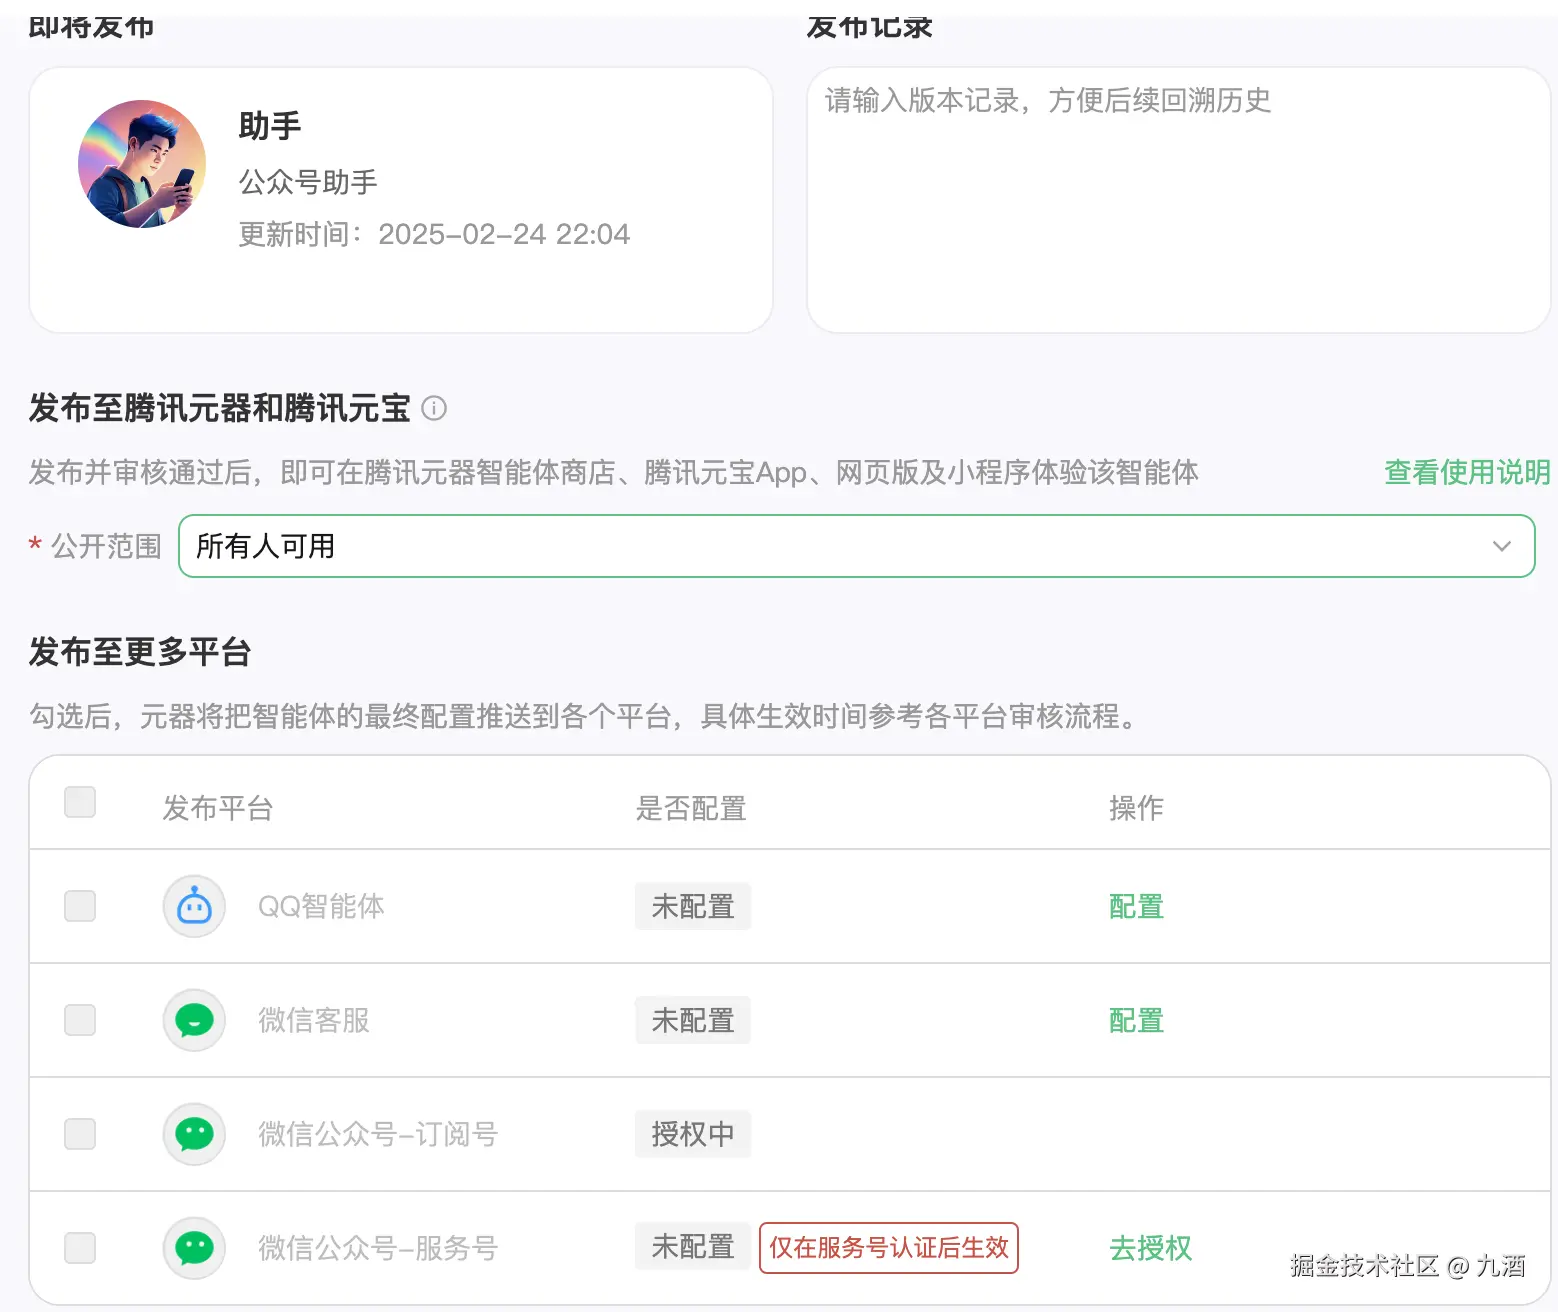The image size is (1558, 1312).
Task: Check the QQ智能体 row checkbox
Action: (x=80, y=906)
